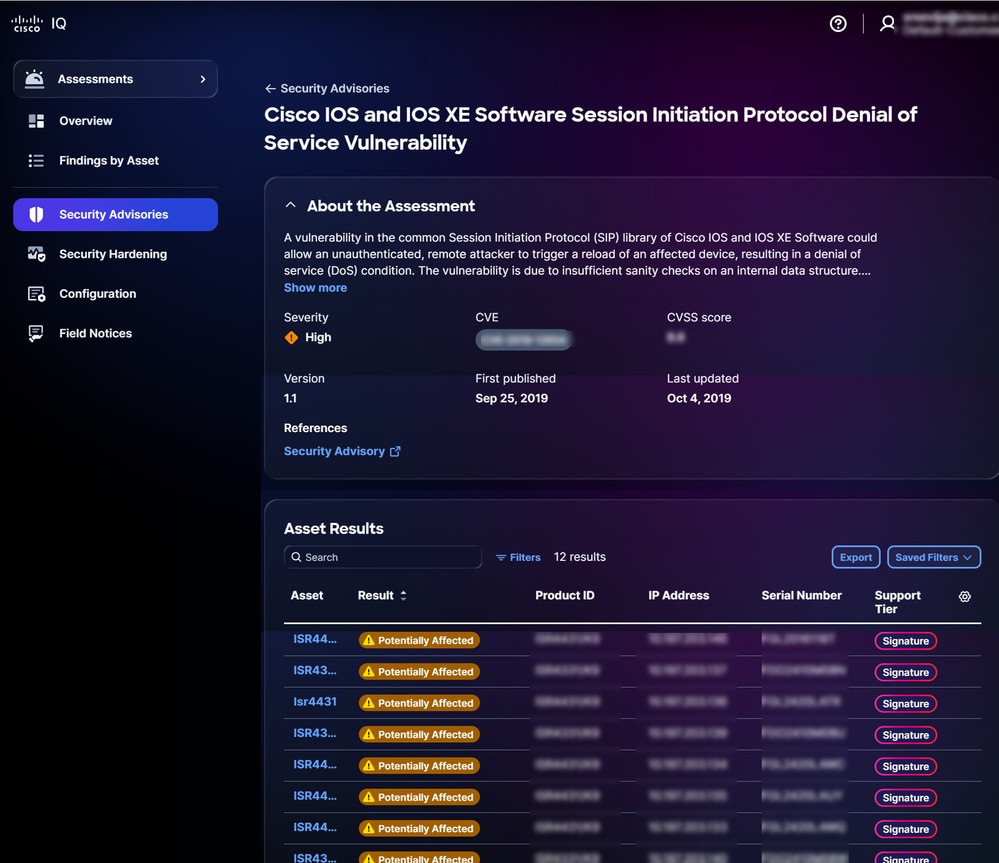Click the 12 results count

coord(580,557)
